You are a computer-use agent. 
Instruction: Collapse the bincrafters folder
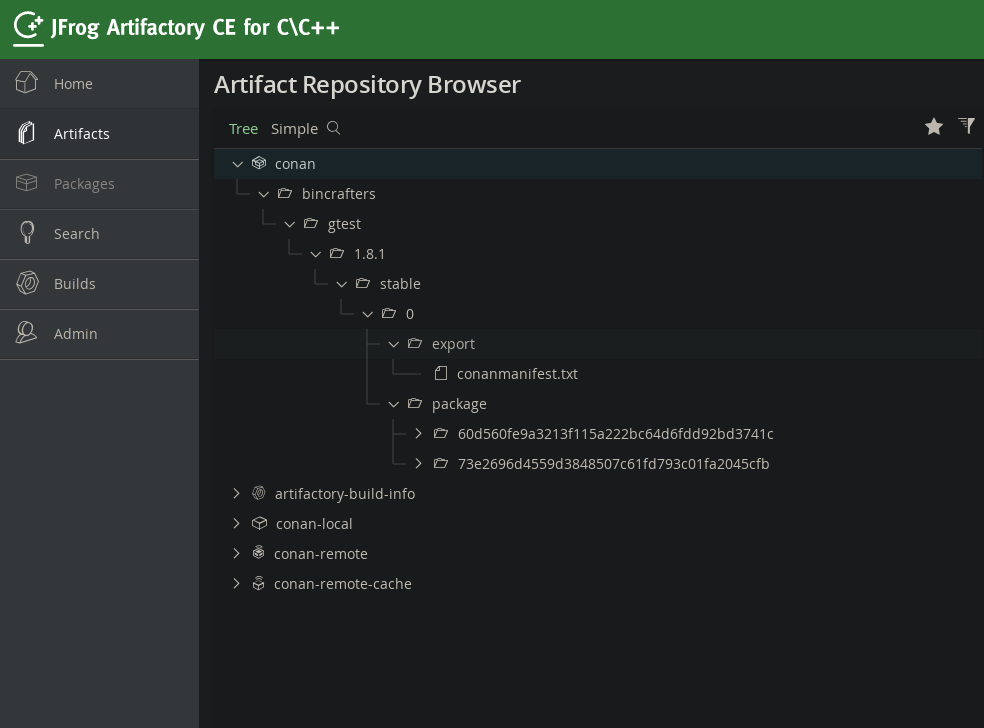coord(264,194)
